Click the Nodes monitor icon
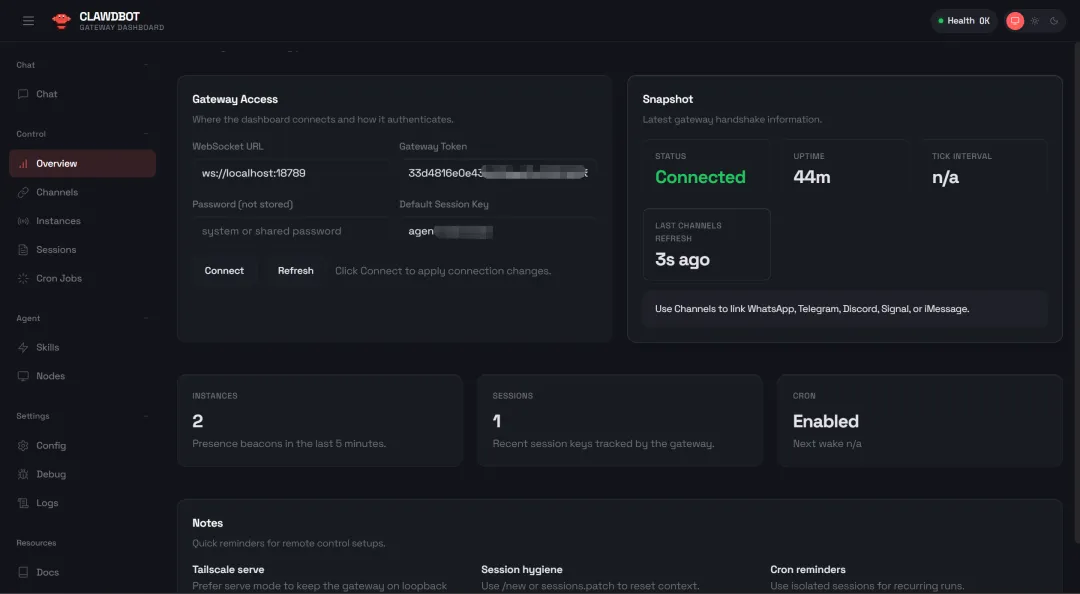1080x594 pixels. (x=23, y=376)
